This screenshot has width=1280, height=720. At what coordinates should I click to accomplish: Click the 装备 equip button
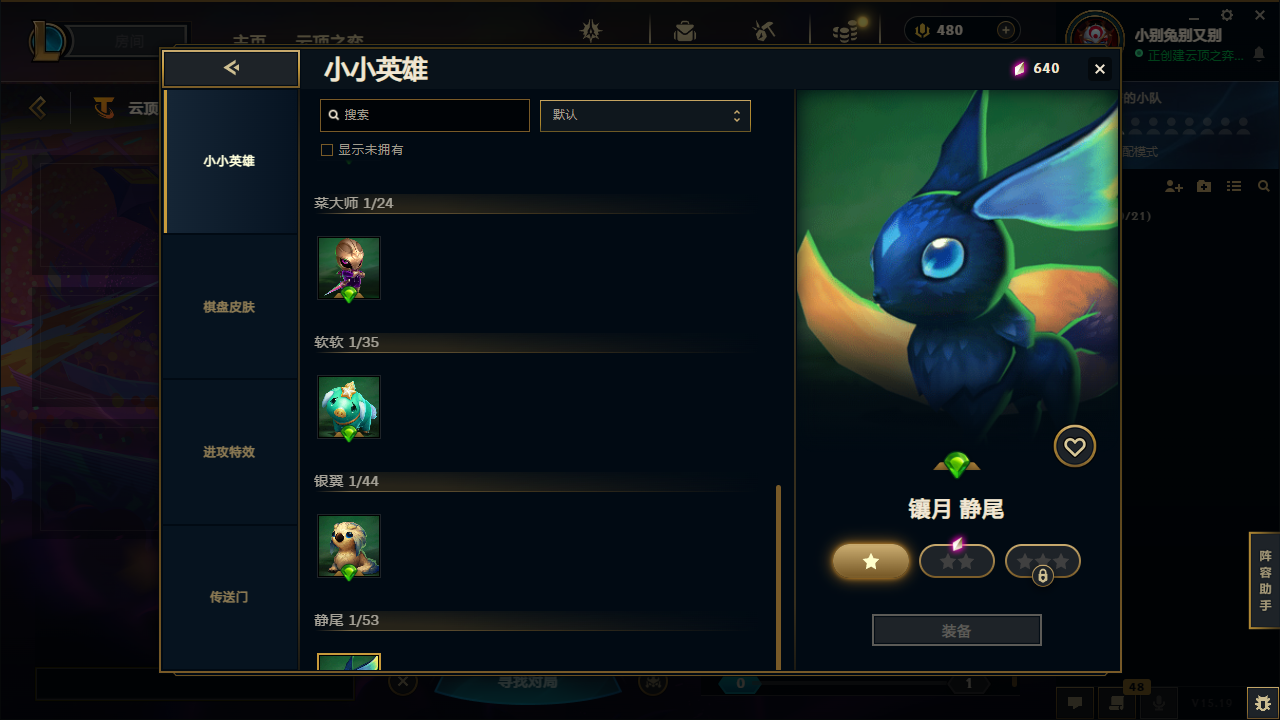957,631
